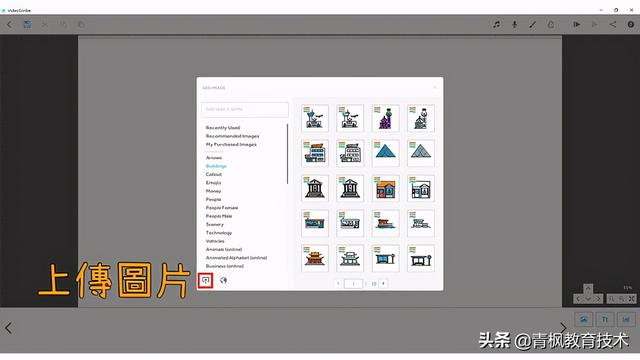The width and height of the screenshot is (640, 360).
Task: Click the back arrow in top toolbar
Action: pos(9,24)
